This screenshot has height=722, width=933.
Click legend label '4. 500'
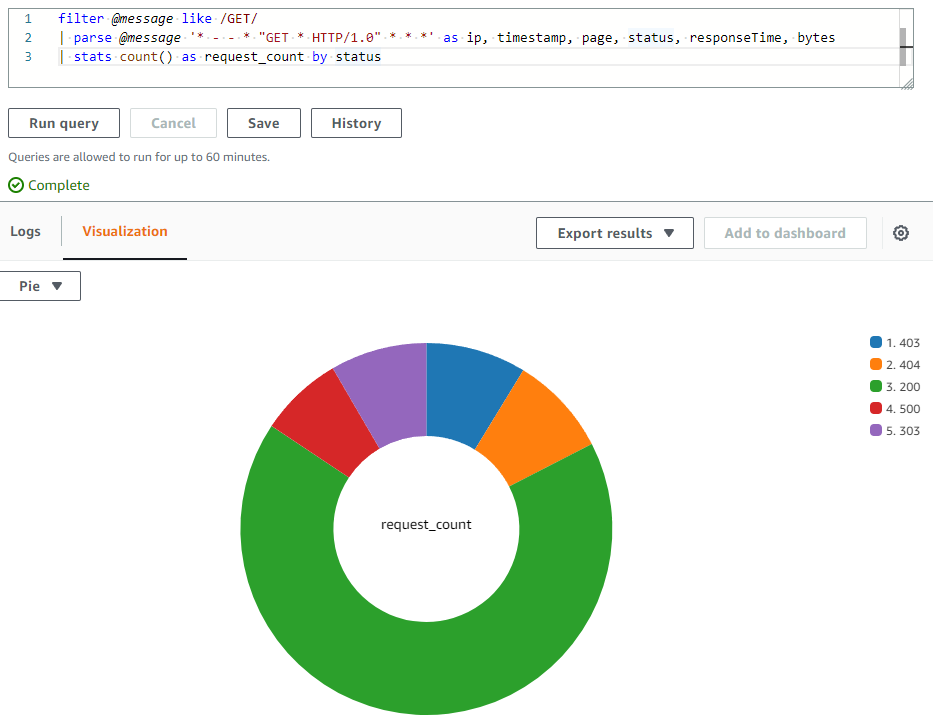click(x=903, y=409)
